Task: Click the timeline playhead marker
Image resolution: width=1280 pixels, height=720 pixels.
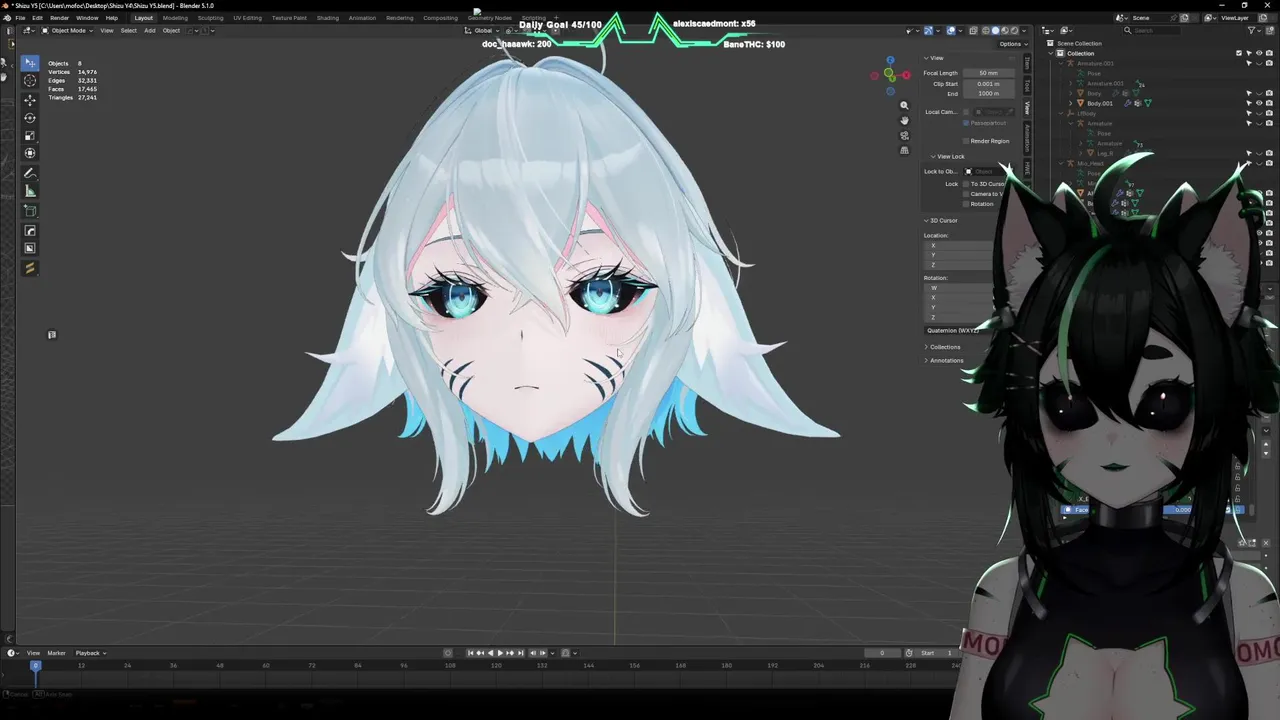Action: [x=36, y=665]
